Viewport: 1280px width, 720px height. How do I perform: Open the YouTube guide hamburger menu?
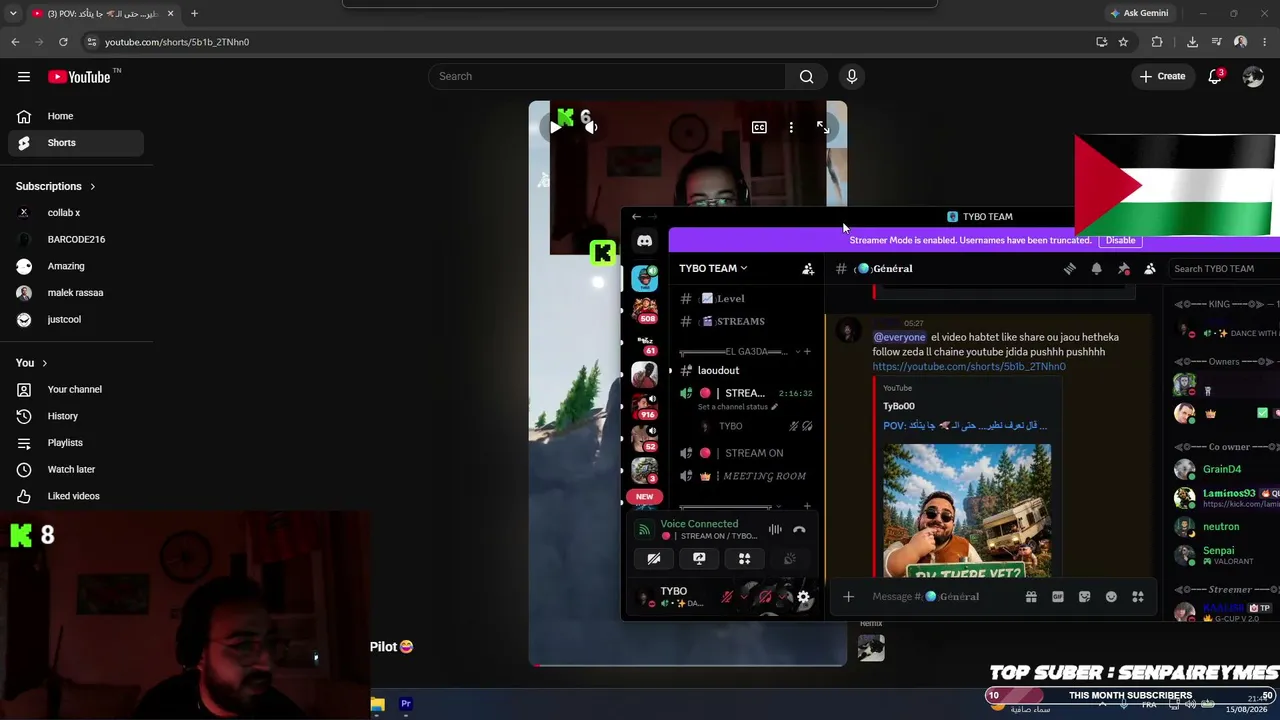click(x=24, y=76)
